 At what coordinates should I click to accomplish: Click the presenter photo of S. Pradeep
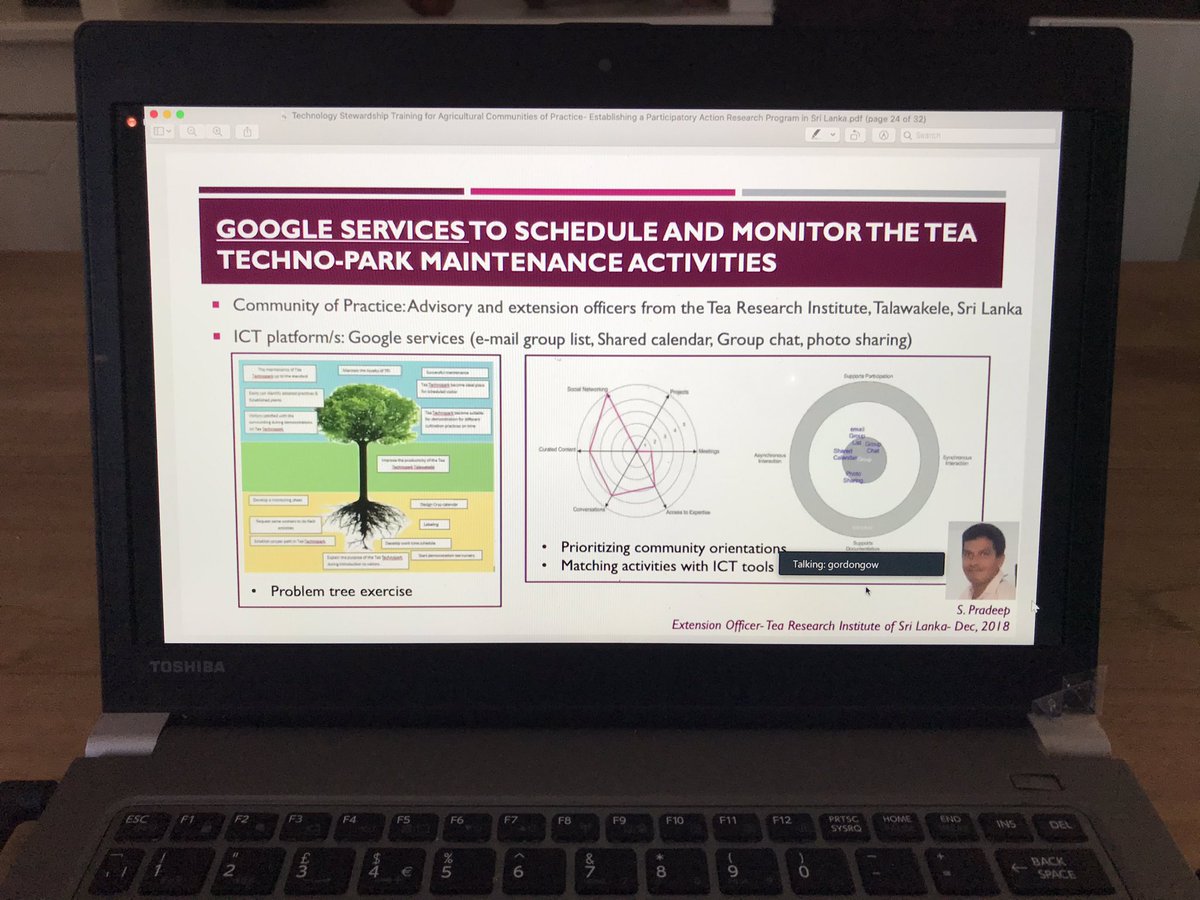tap(982, 560)
